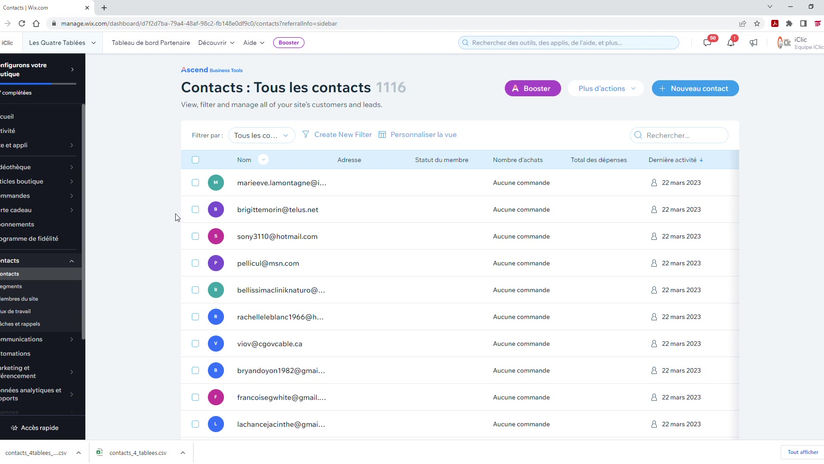Open Tableau de bord Partenaire menu item
Screen dimensions: 824x464
(151, 43)
